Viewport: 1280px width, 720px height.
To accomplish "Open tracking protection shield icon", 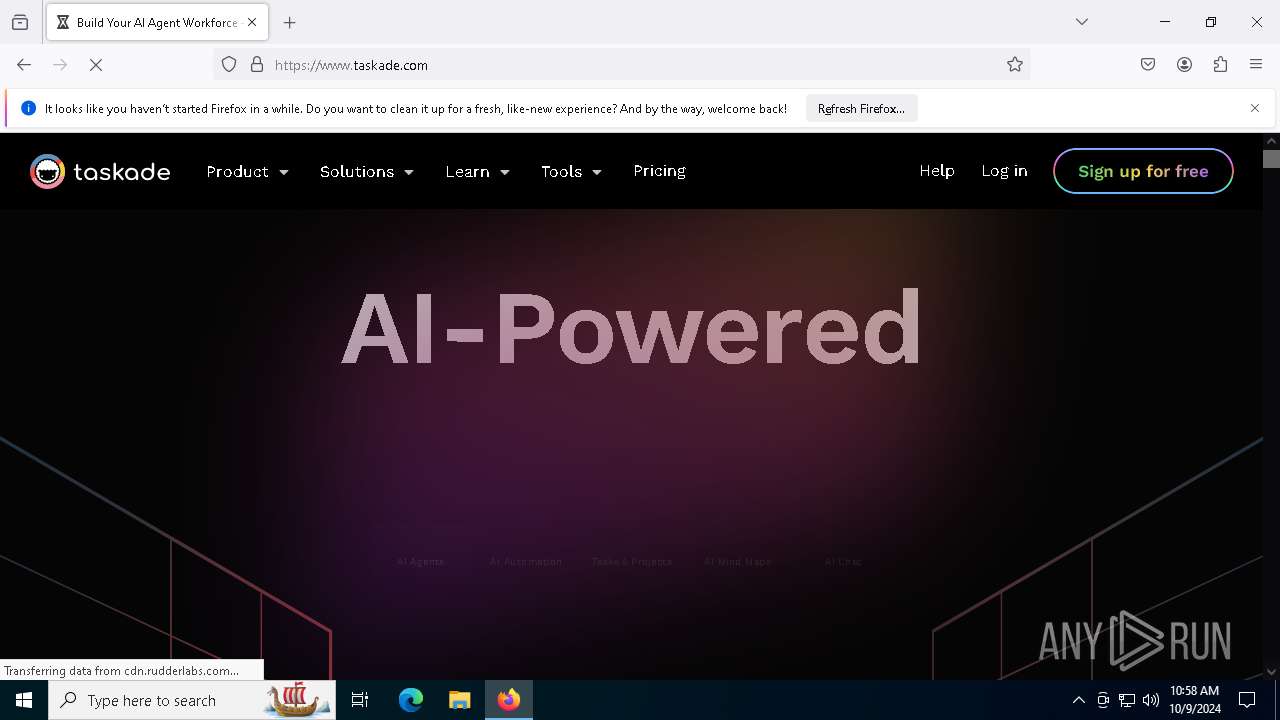I will click(x=229, y=65).
